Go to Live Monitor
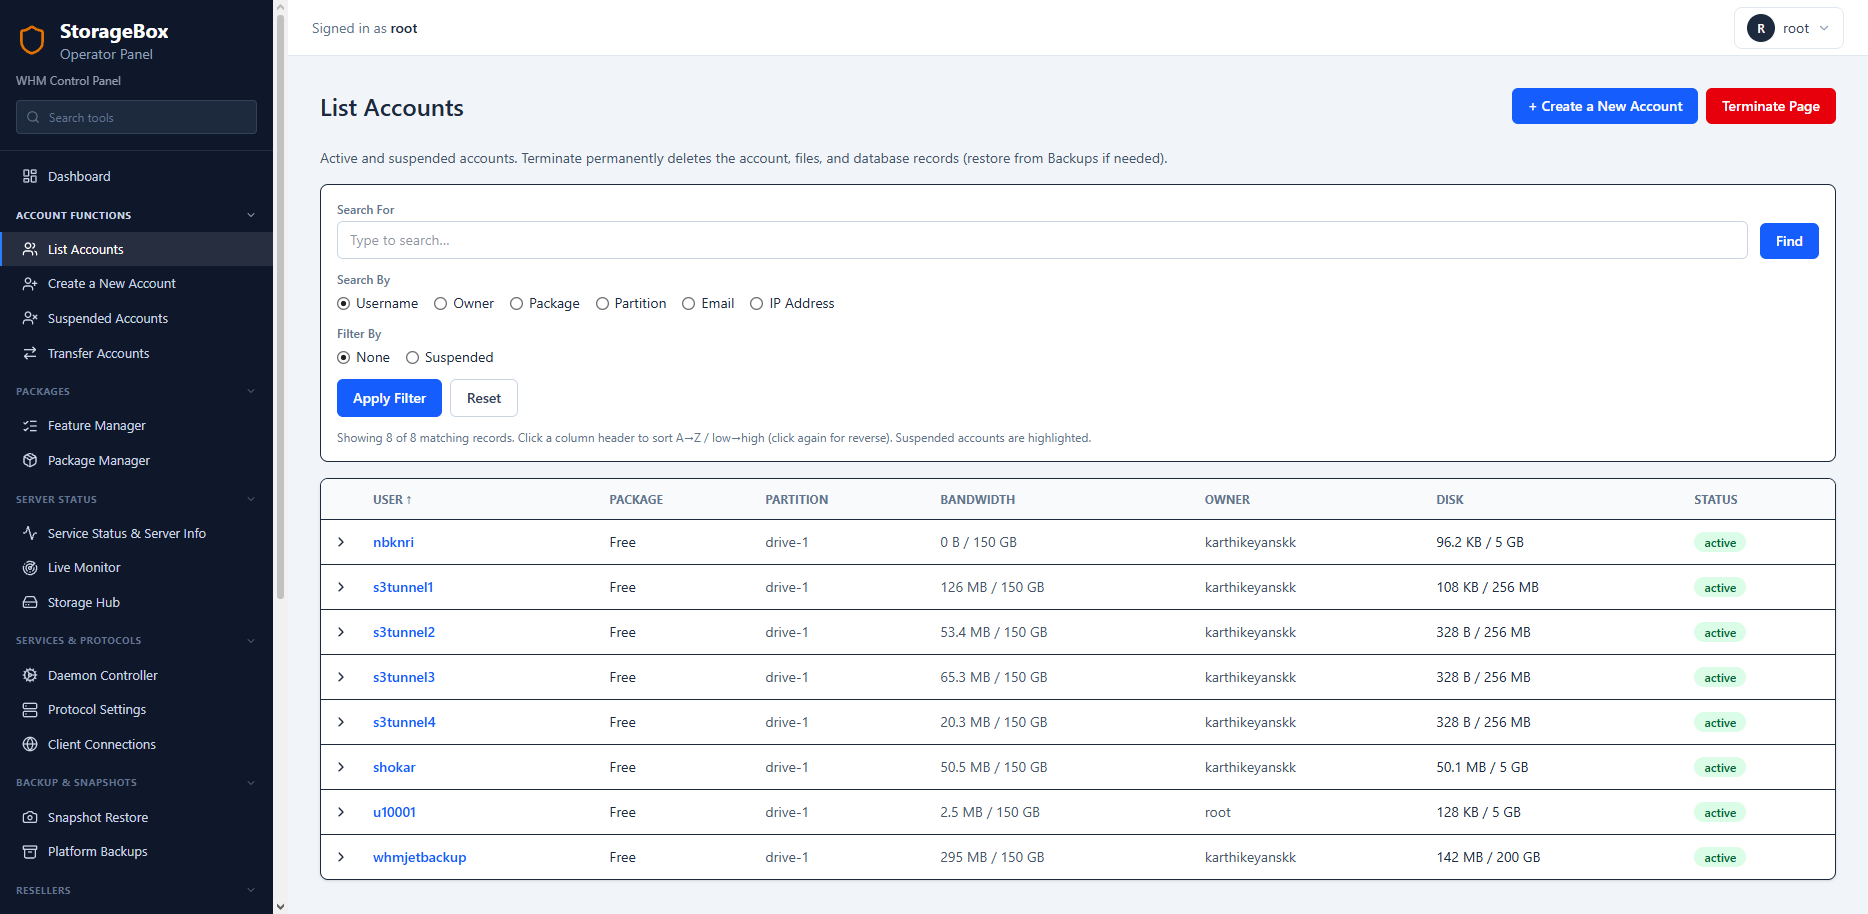The width and height of the screenshot is (1868, 914). pos(136,568)
